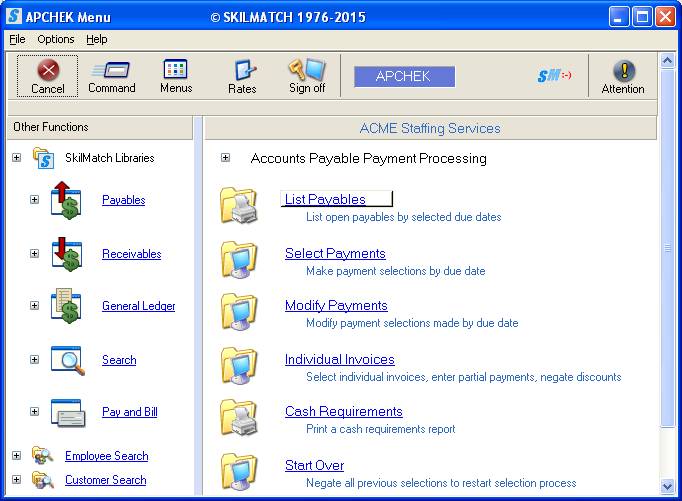Viewport: 682px width, 501px height.
Task: Open the Modify Payments link
Action: [336, 305]
